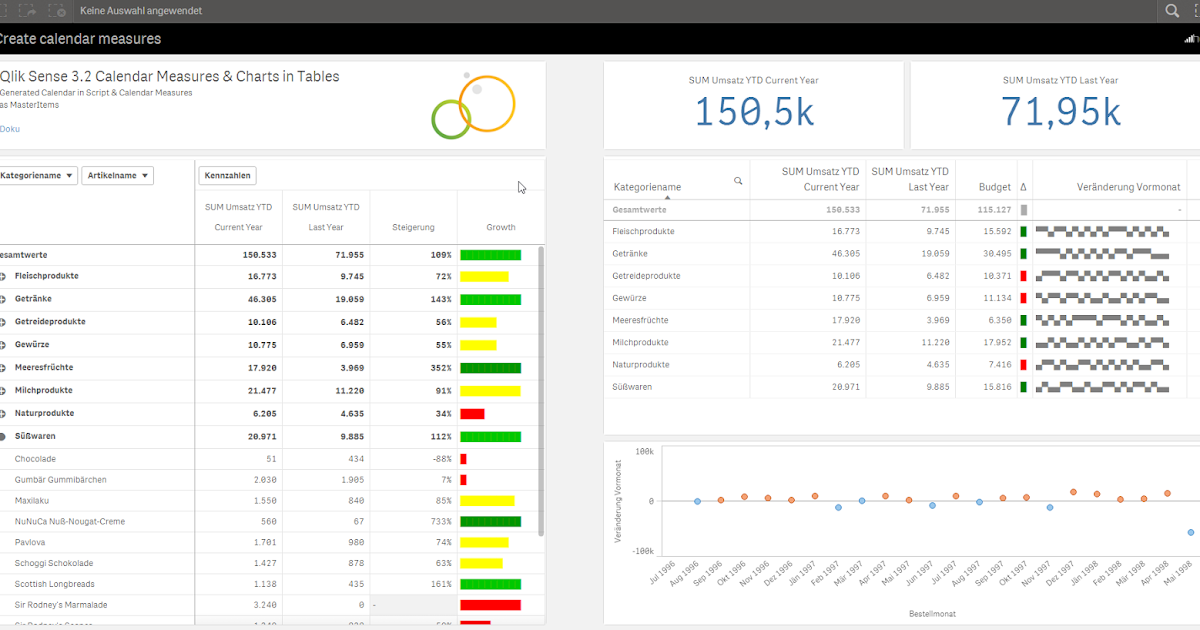
Task: Click Gewürze in the right table
Action: click(629, 298)
